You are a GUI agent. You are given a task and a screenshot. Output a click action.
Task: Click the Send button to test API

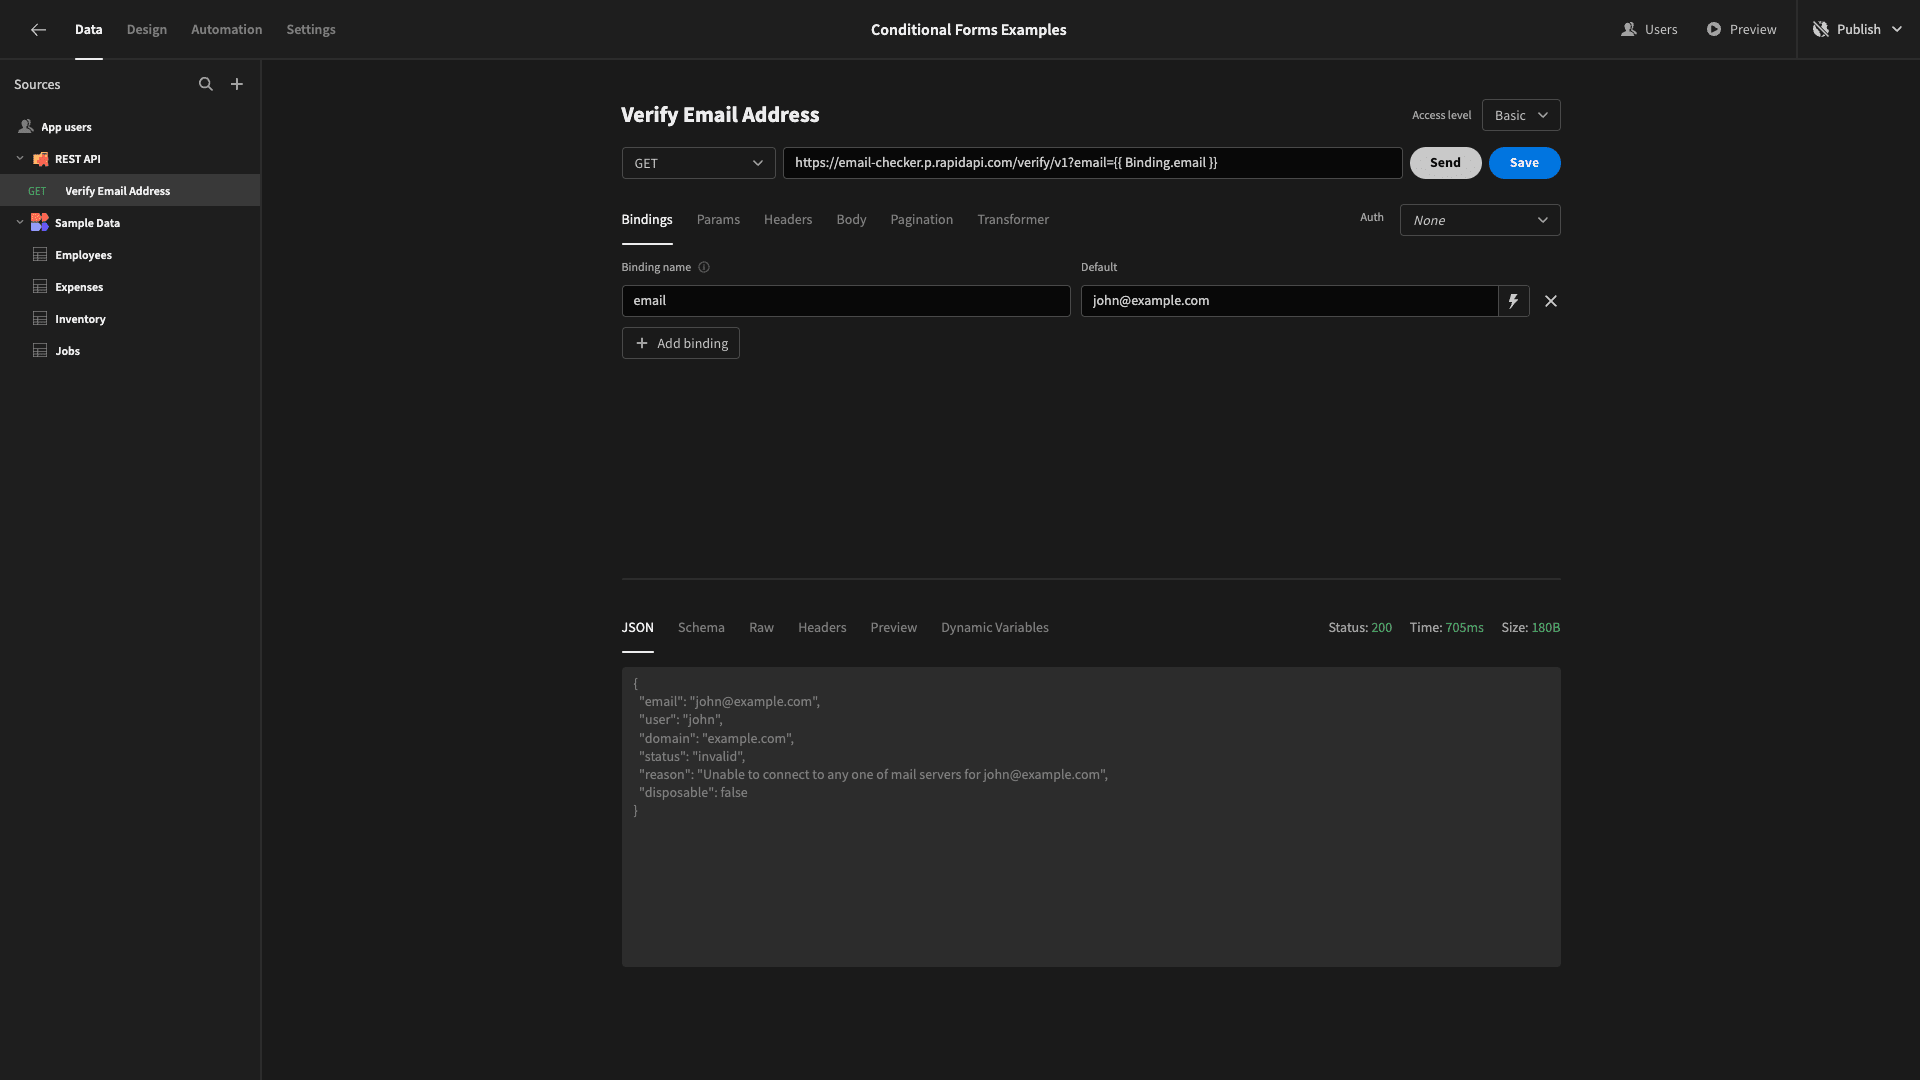click(x=1445, y=162)
